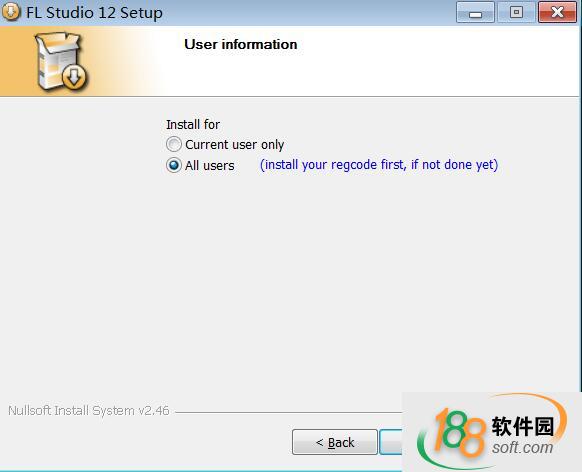Go to previous step with Back button
The height and width of the screenshot is (472, 582).
[x=335, y=442]
